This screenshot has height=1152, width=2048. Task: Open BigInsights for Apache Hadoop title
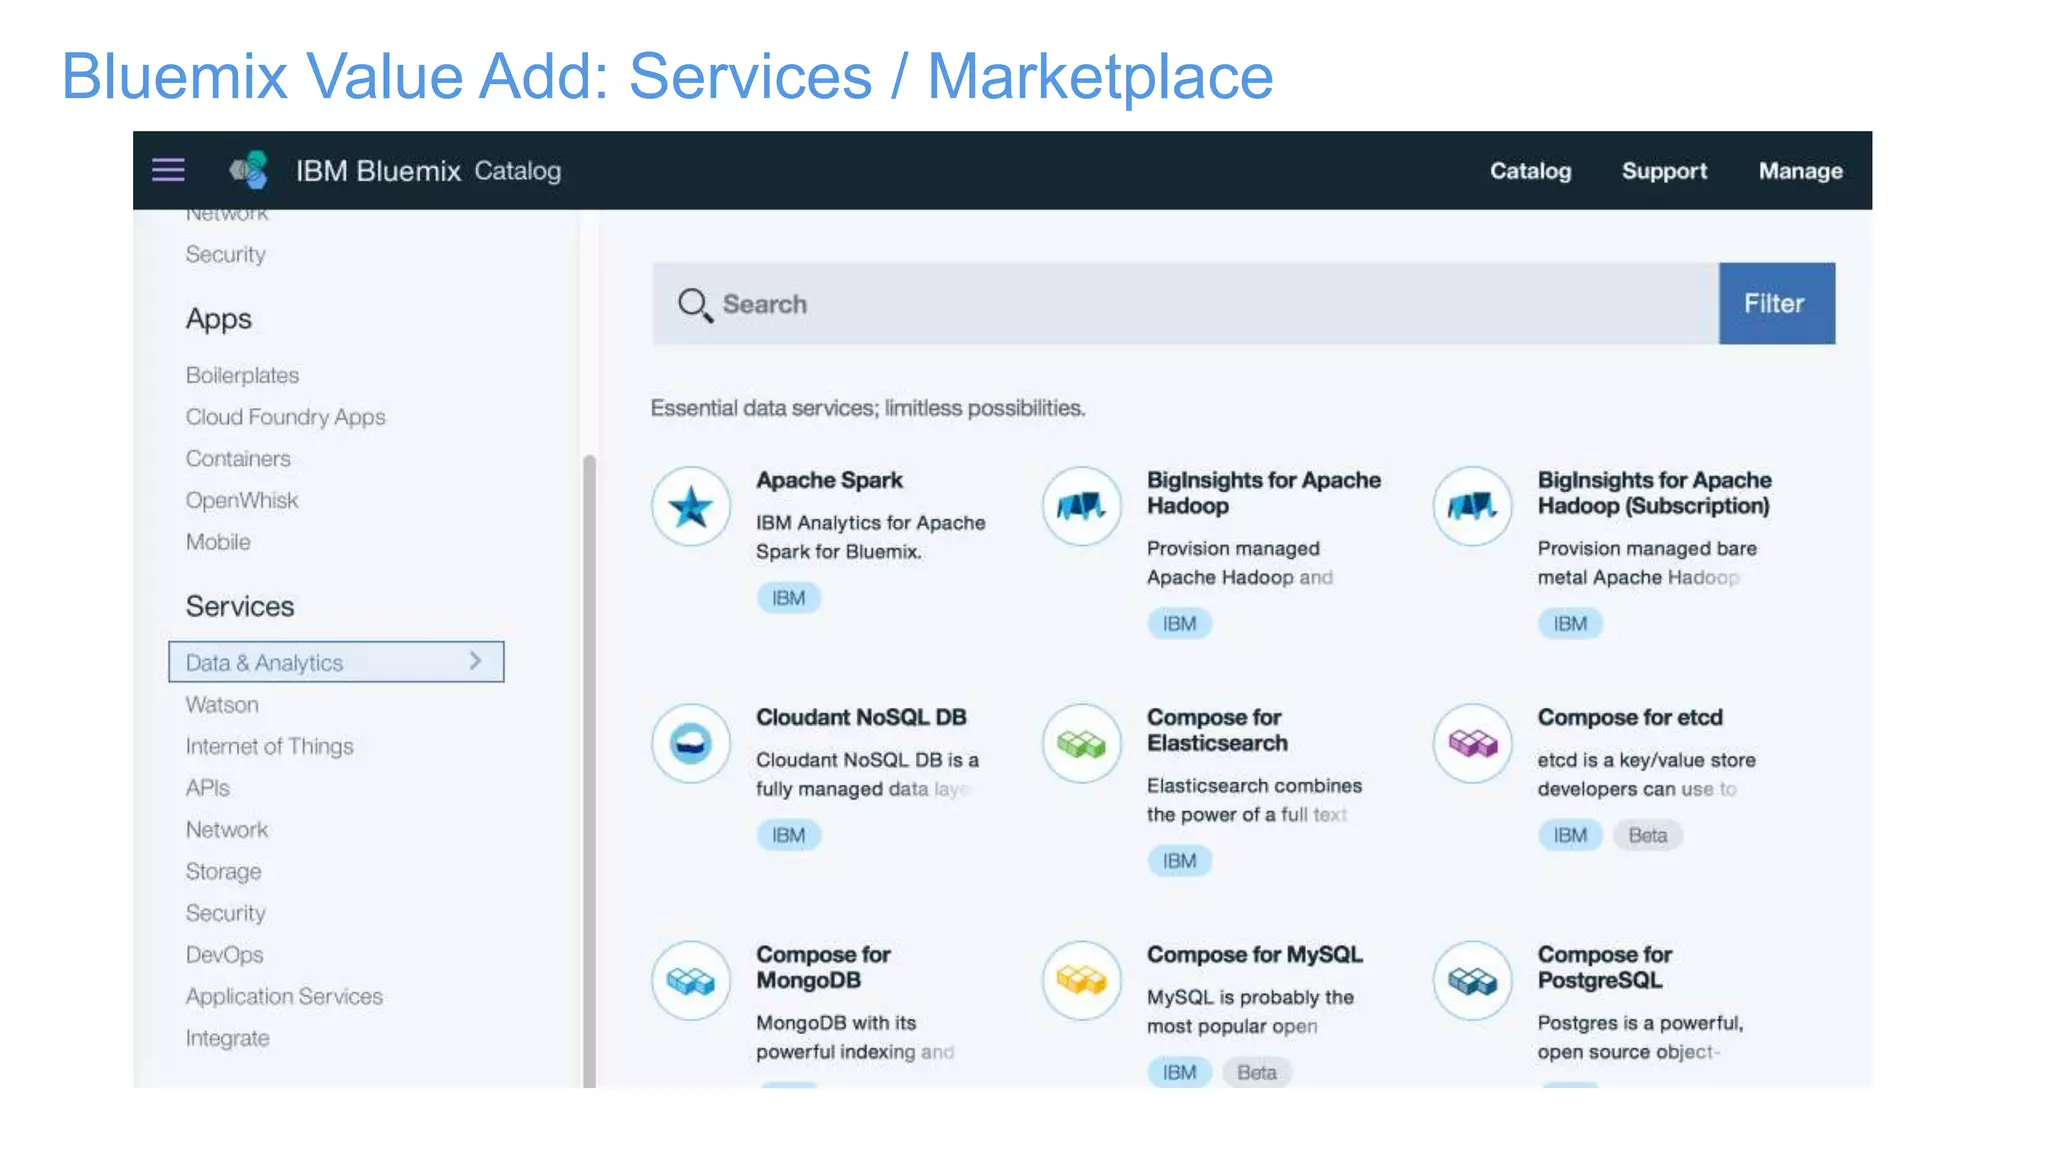[1264, 493]
